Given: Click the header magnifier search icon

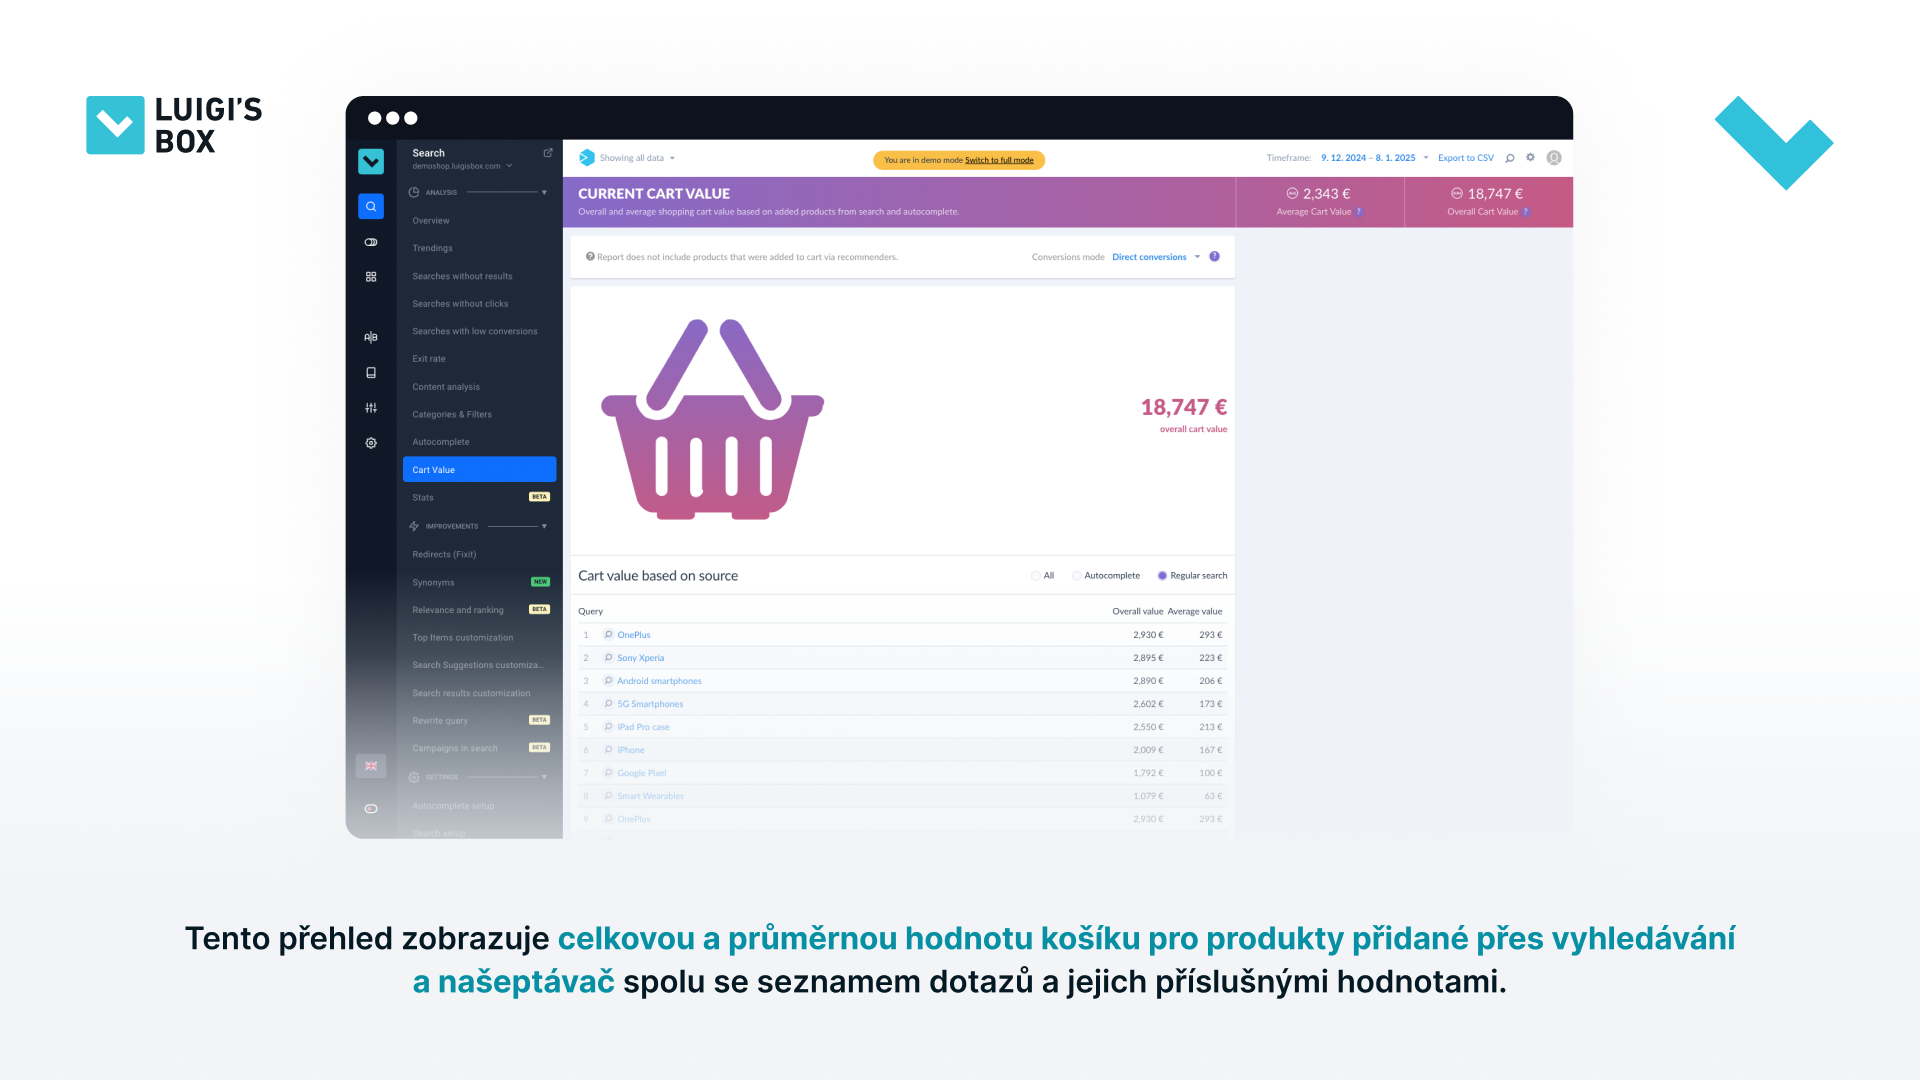Looking at the screenshot, I should [1510, 158].
